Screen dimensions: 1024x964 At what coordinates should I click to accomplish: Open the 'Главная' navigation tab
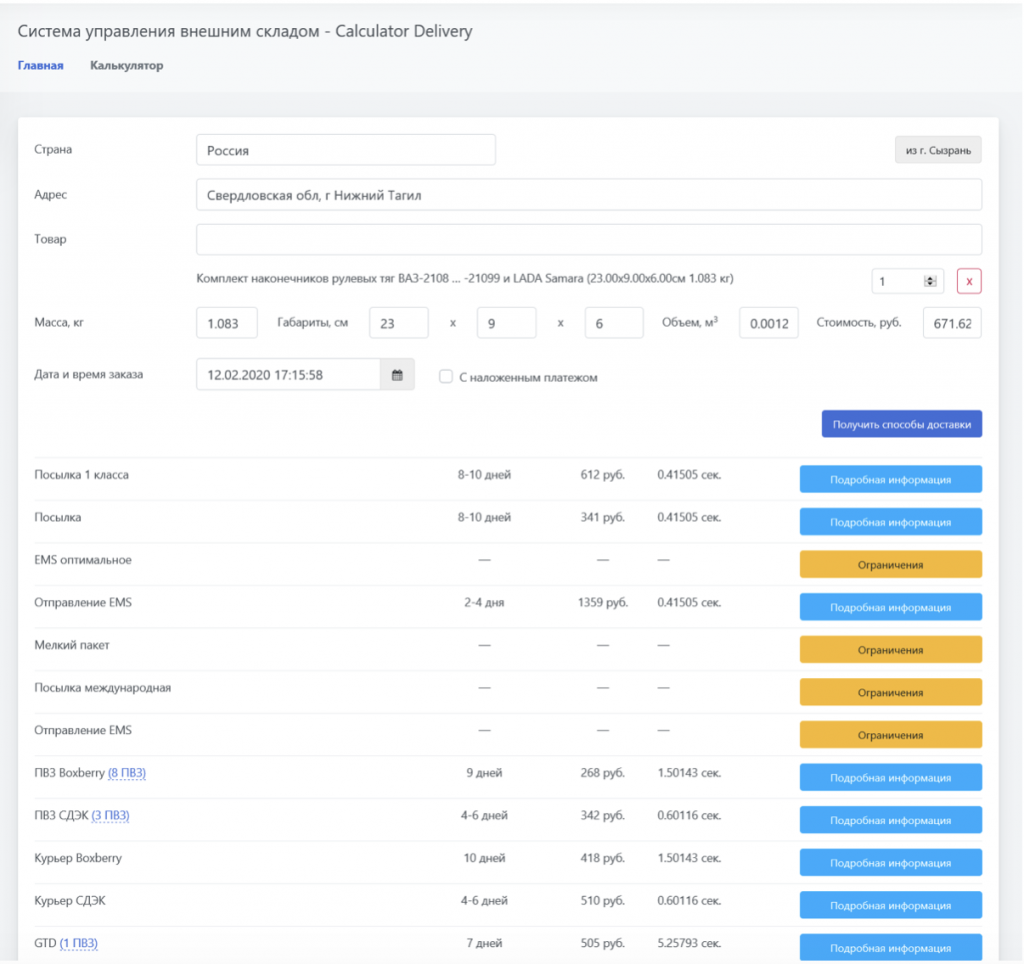pos(41,66)
